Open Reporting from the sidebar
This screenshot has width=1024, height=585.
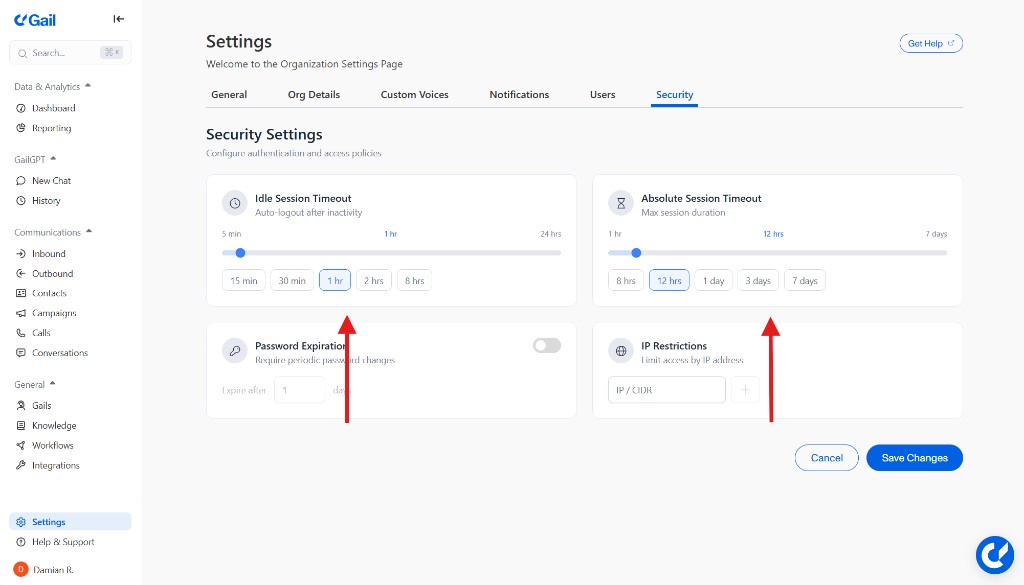[51, 128]
